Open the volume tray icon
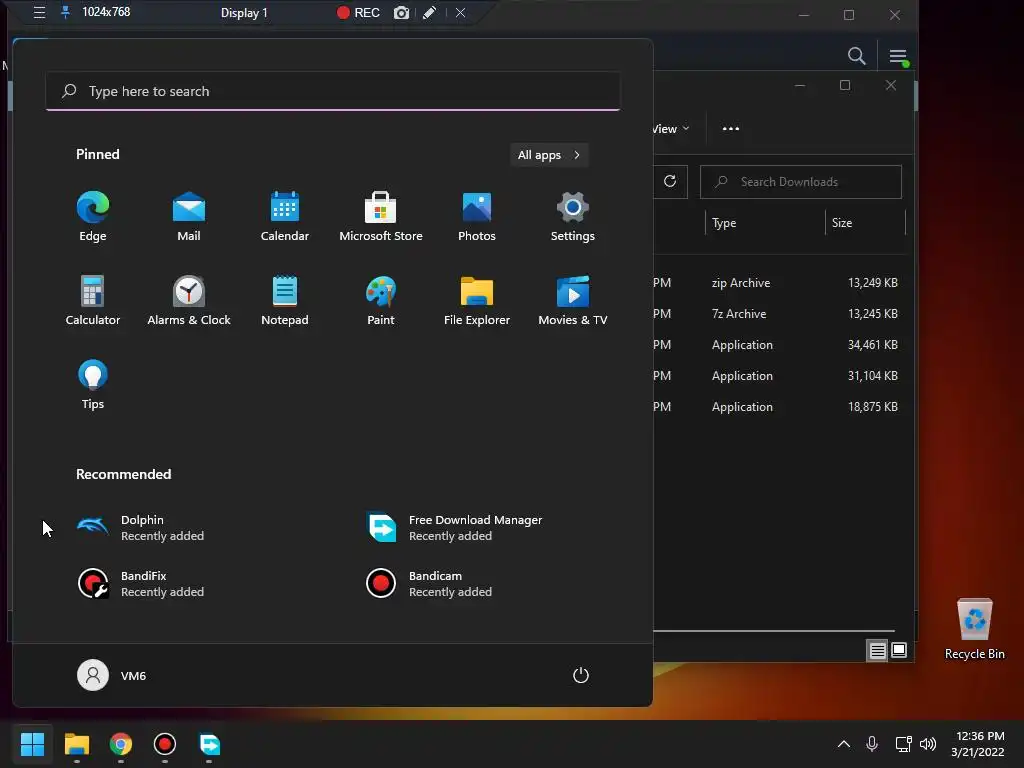The image size is (1024, 768). point(927,744)
